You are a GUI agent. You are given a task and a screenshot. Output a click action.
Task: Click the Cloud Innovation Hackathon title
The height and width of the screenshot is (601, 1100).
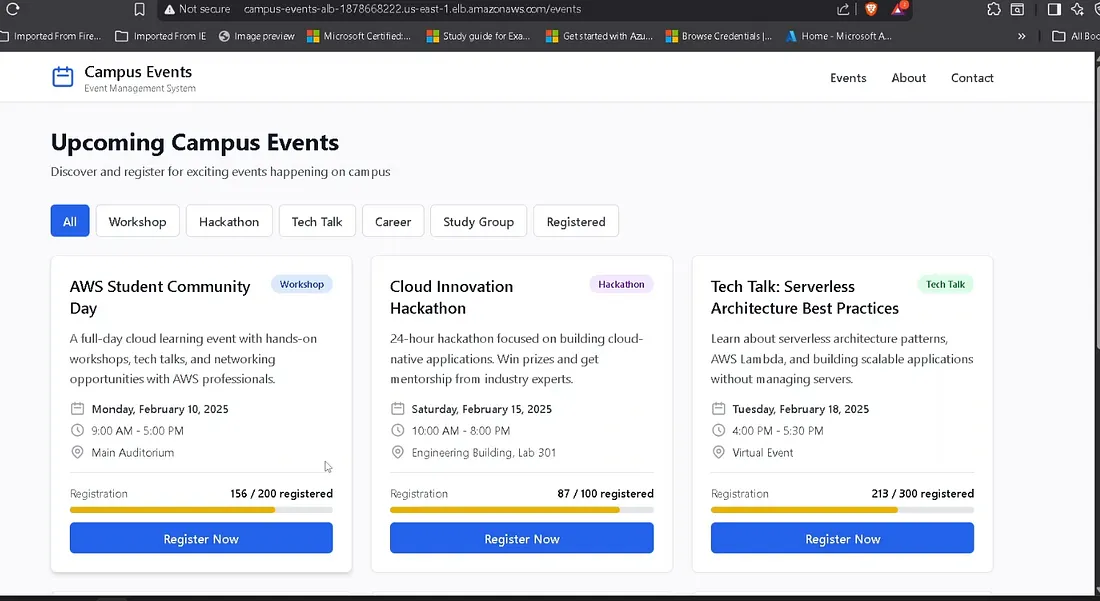[452, 297]
